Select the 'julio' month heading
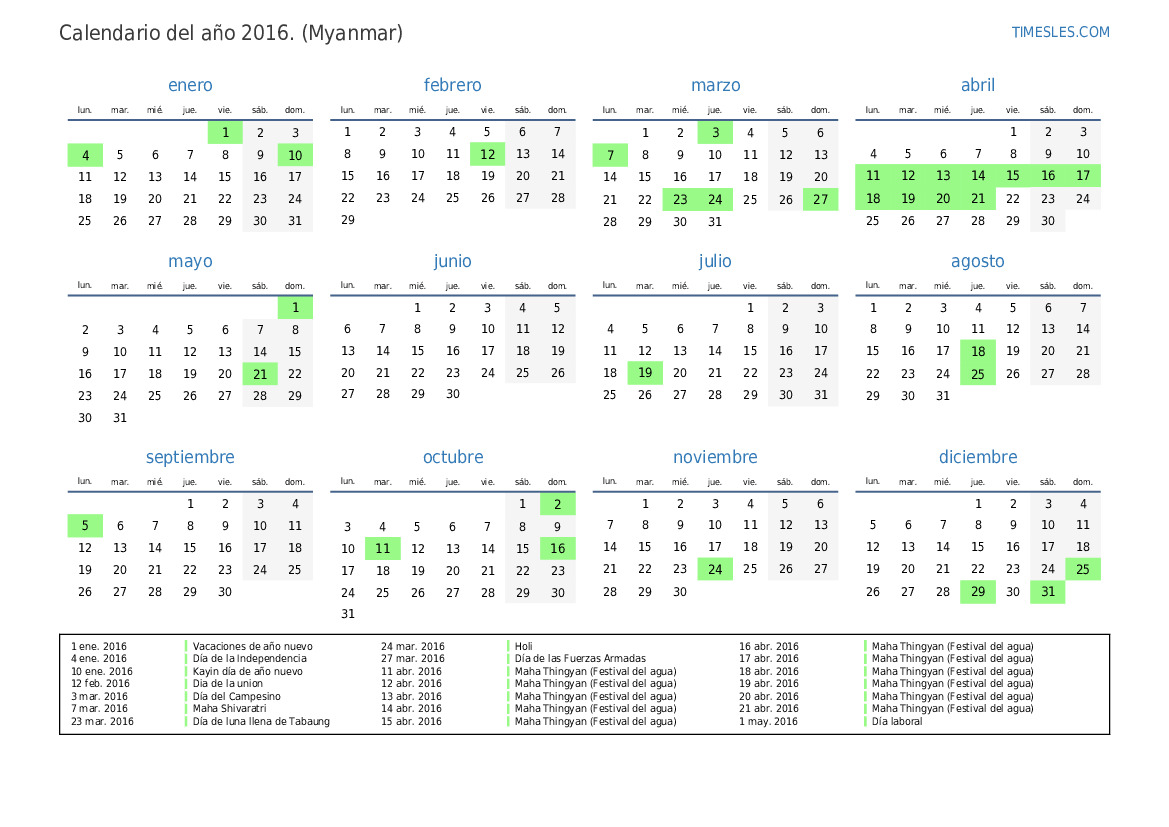The height and width of the screenshot is (827, 1169). [x=715, y=261]
